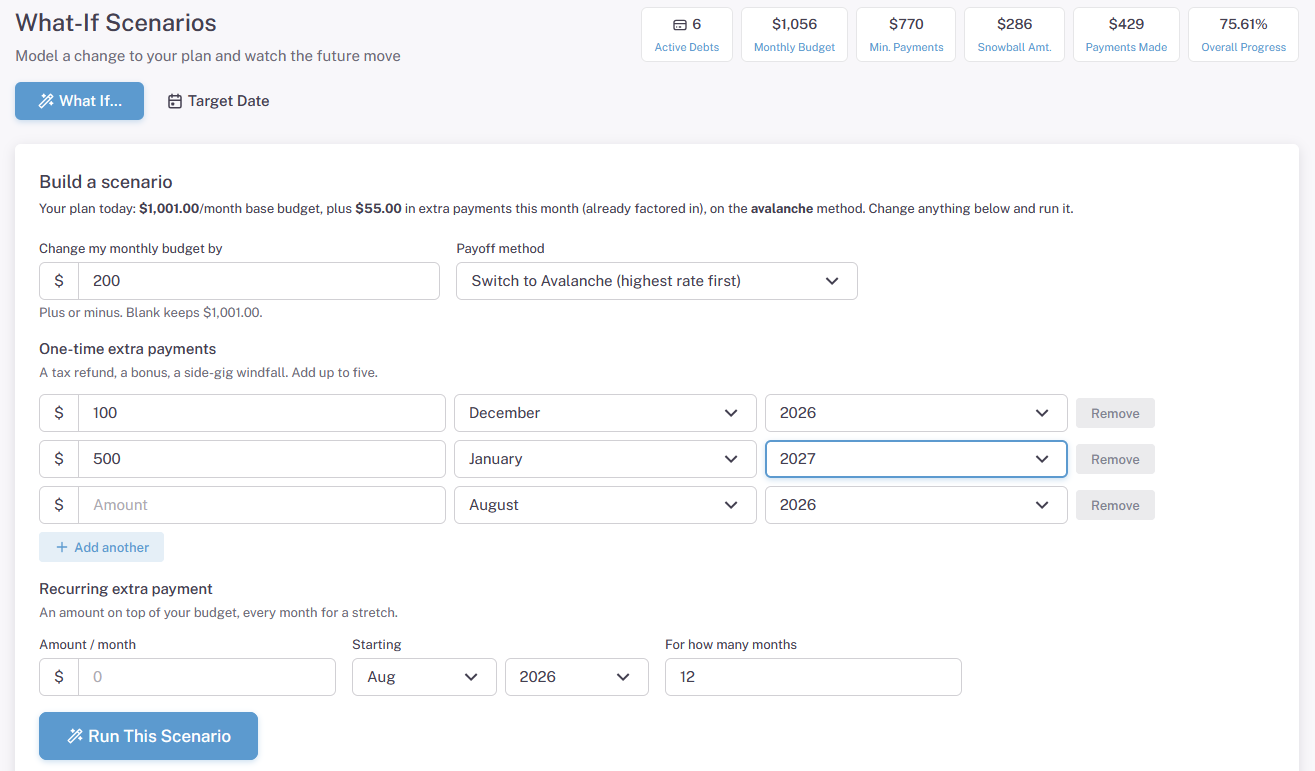This screenshot has height=771, width=1315.
Task: Open the December month dropdown
Action: click(605, 413)
